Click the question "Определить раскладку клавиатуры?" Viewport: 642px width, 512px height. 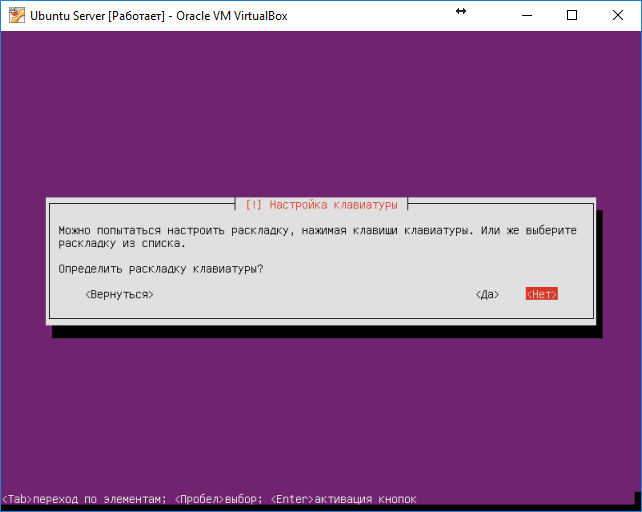(161, 269)
